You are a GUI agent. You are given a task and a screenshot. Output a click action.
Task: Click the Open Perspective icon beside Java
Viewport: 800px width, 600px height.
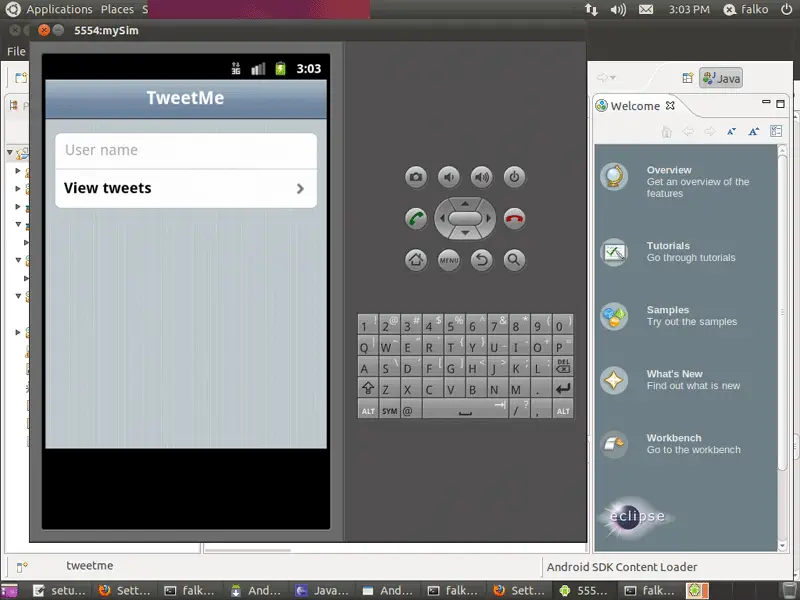click(688, 78)
